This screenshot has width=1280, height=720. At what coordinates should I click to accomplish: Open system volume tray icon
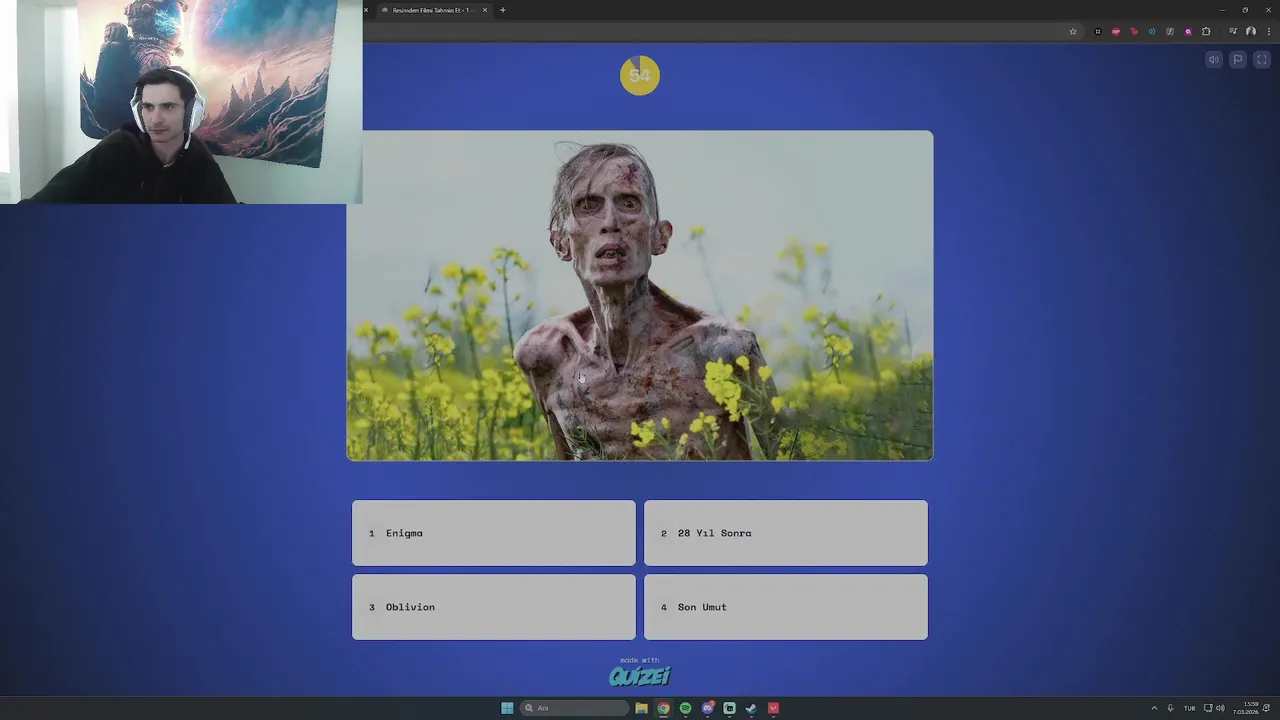click(1220, 708)
